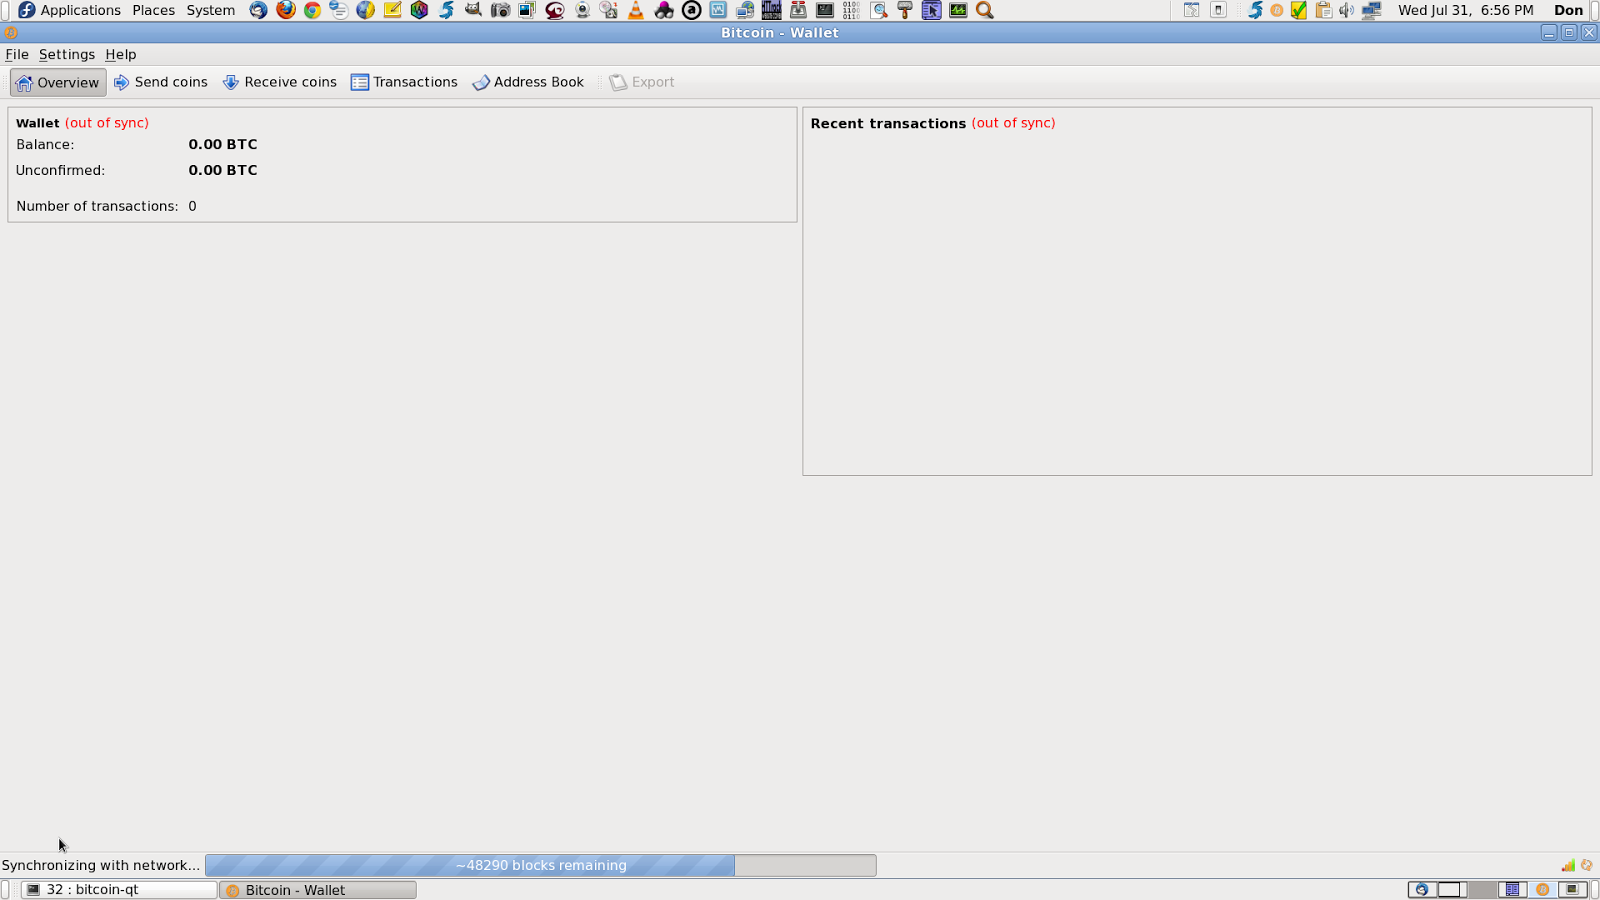Screen dimensions: 1600x900
Task: Click the blocks remaining progress bar
Action: tap(541, 865)
